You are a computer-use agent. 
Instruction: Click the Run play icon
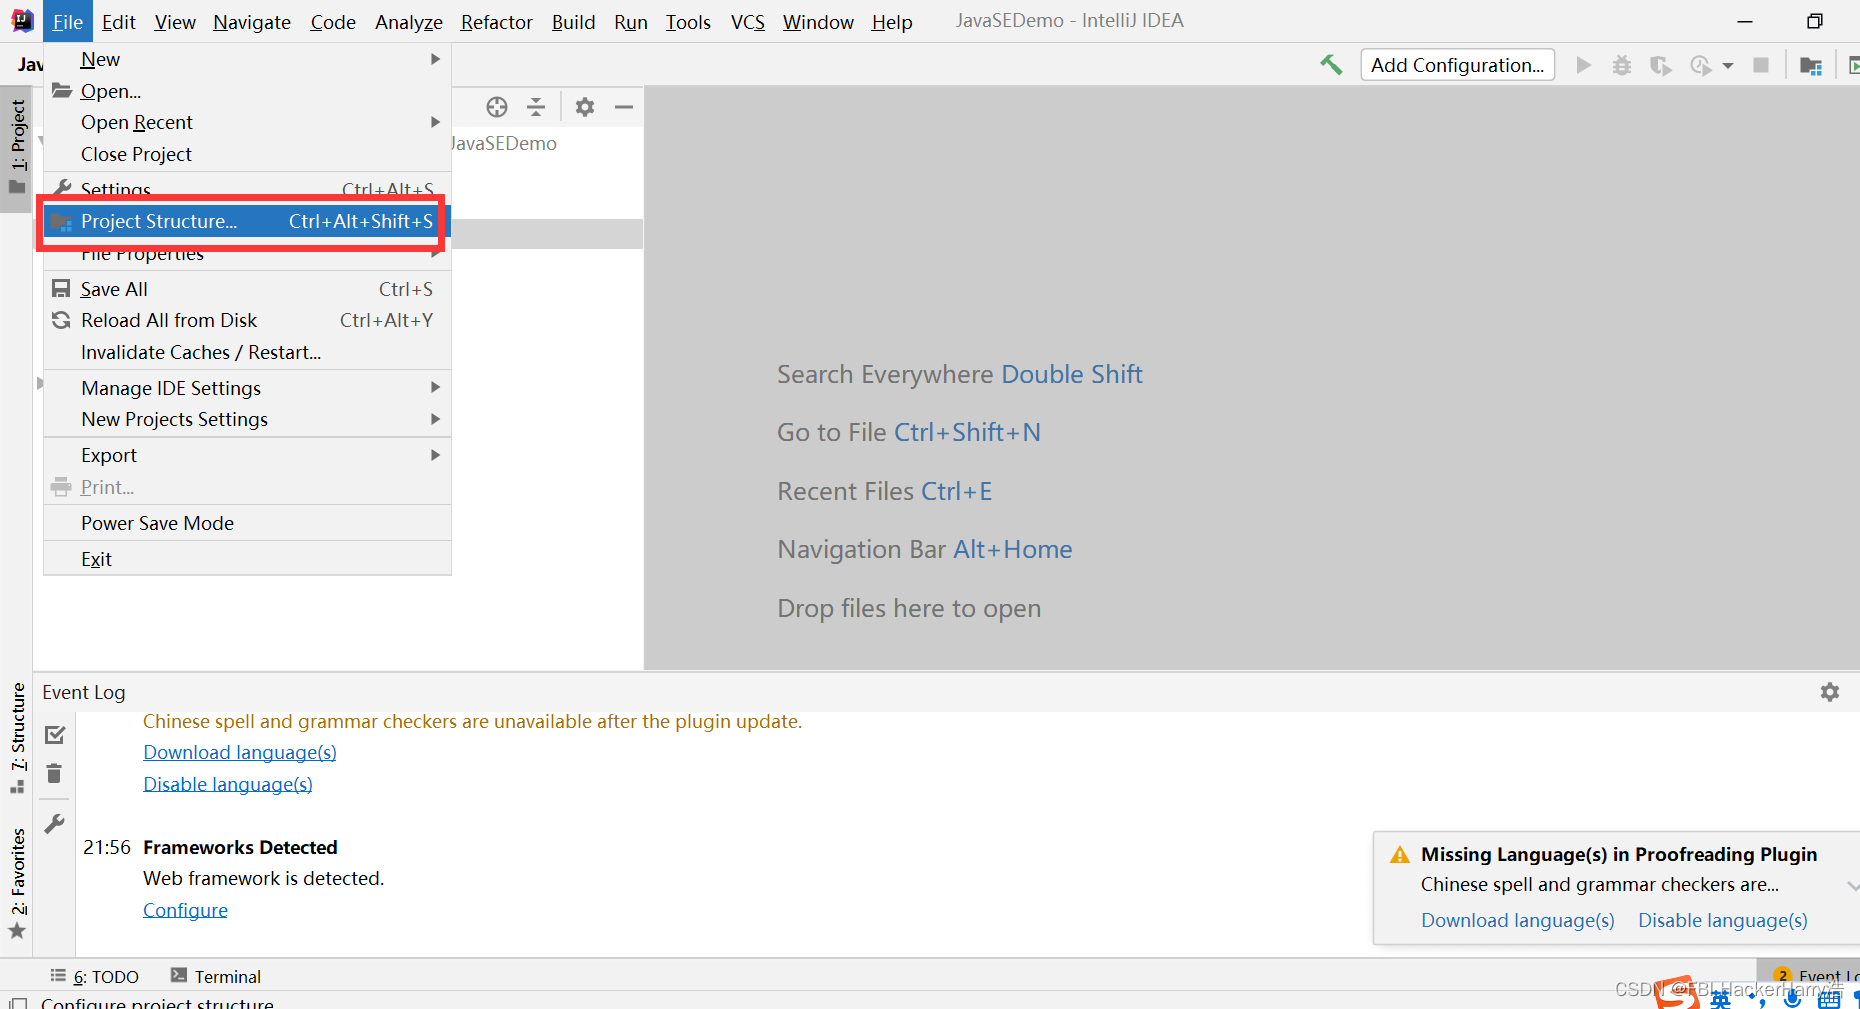1583,65
